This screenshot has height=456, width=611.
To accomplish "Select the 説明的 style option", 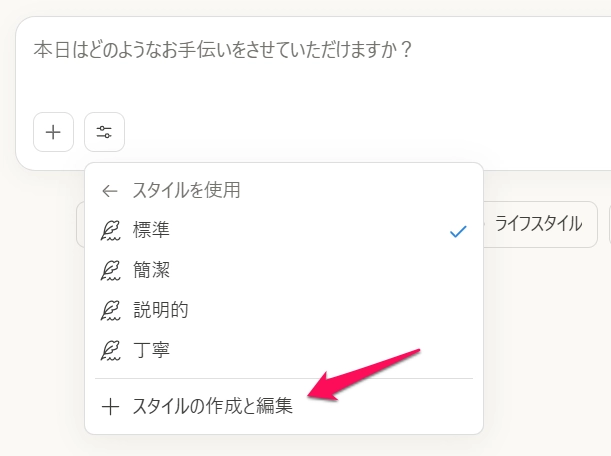I will (284, 310).
